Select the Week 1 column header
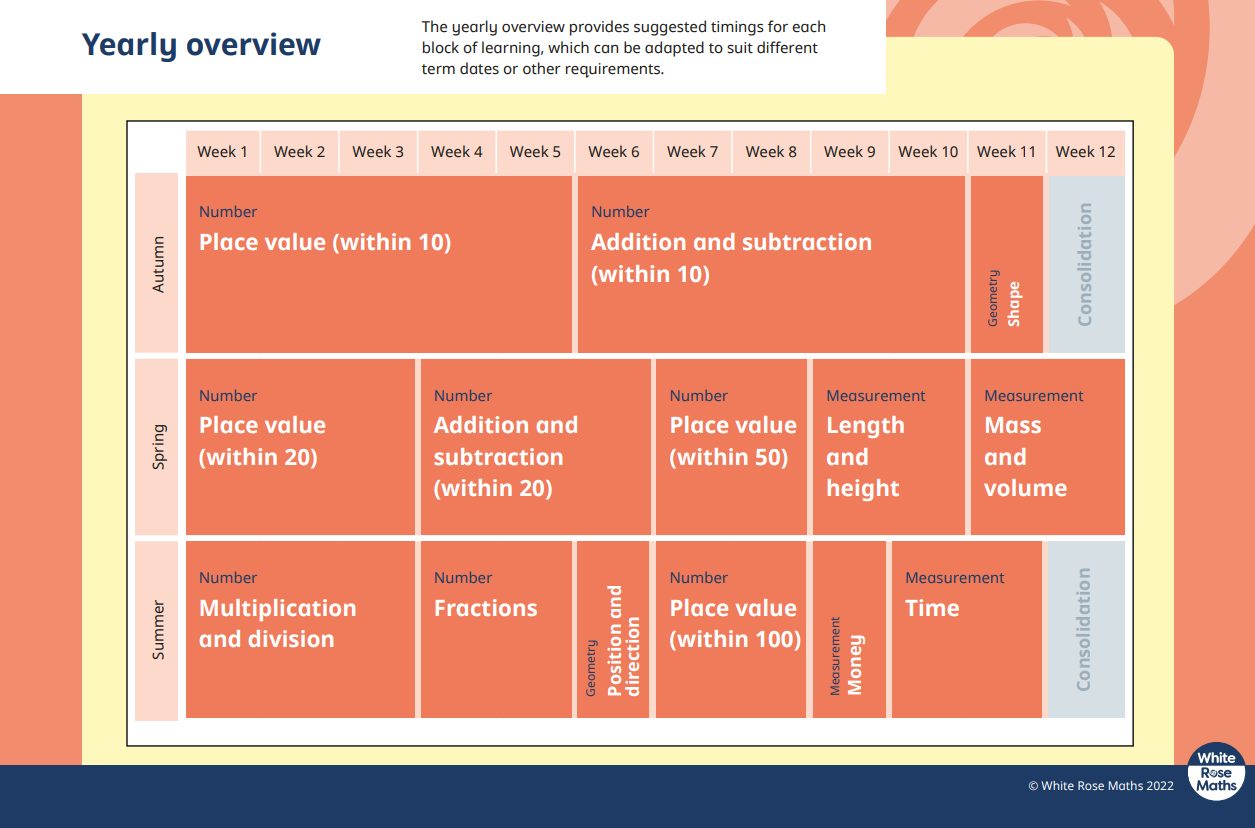The width and height of the screenshot is (1255, 828). point(222,152)
